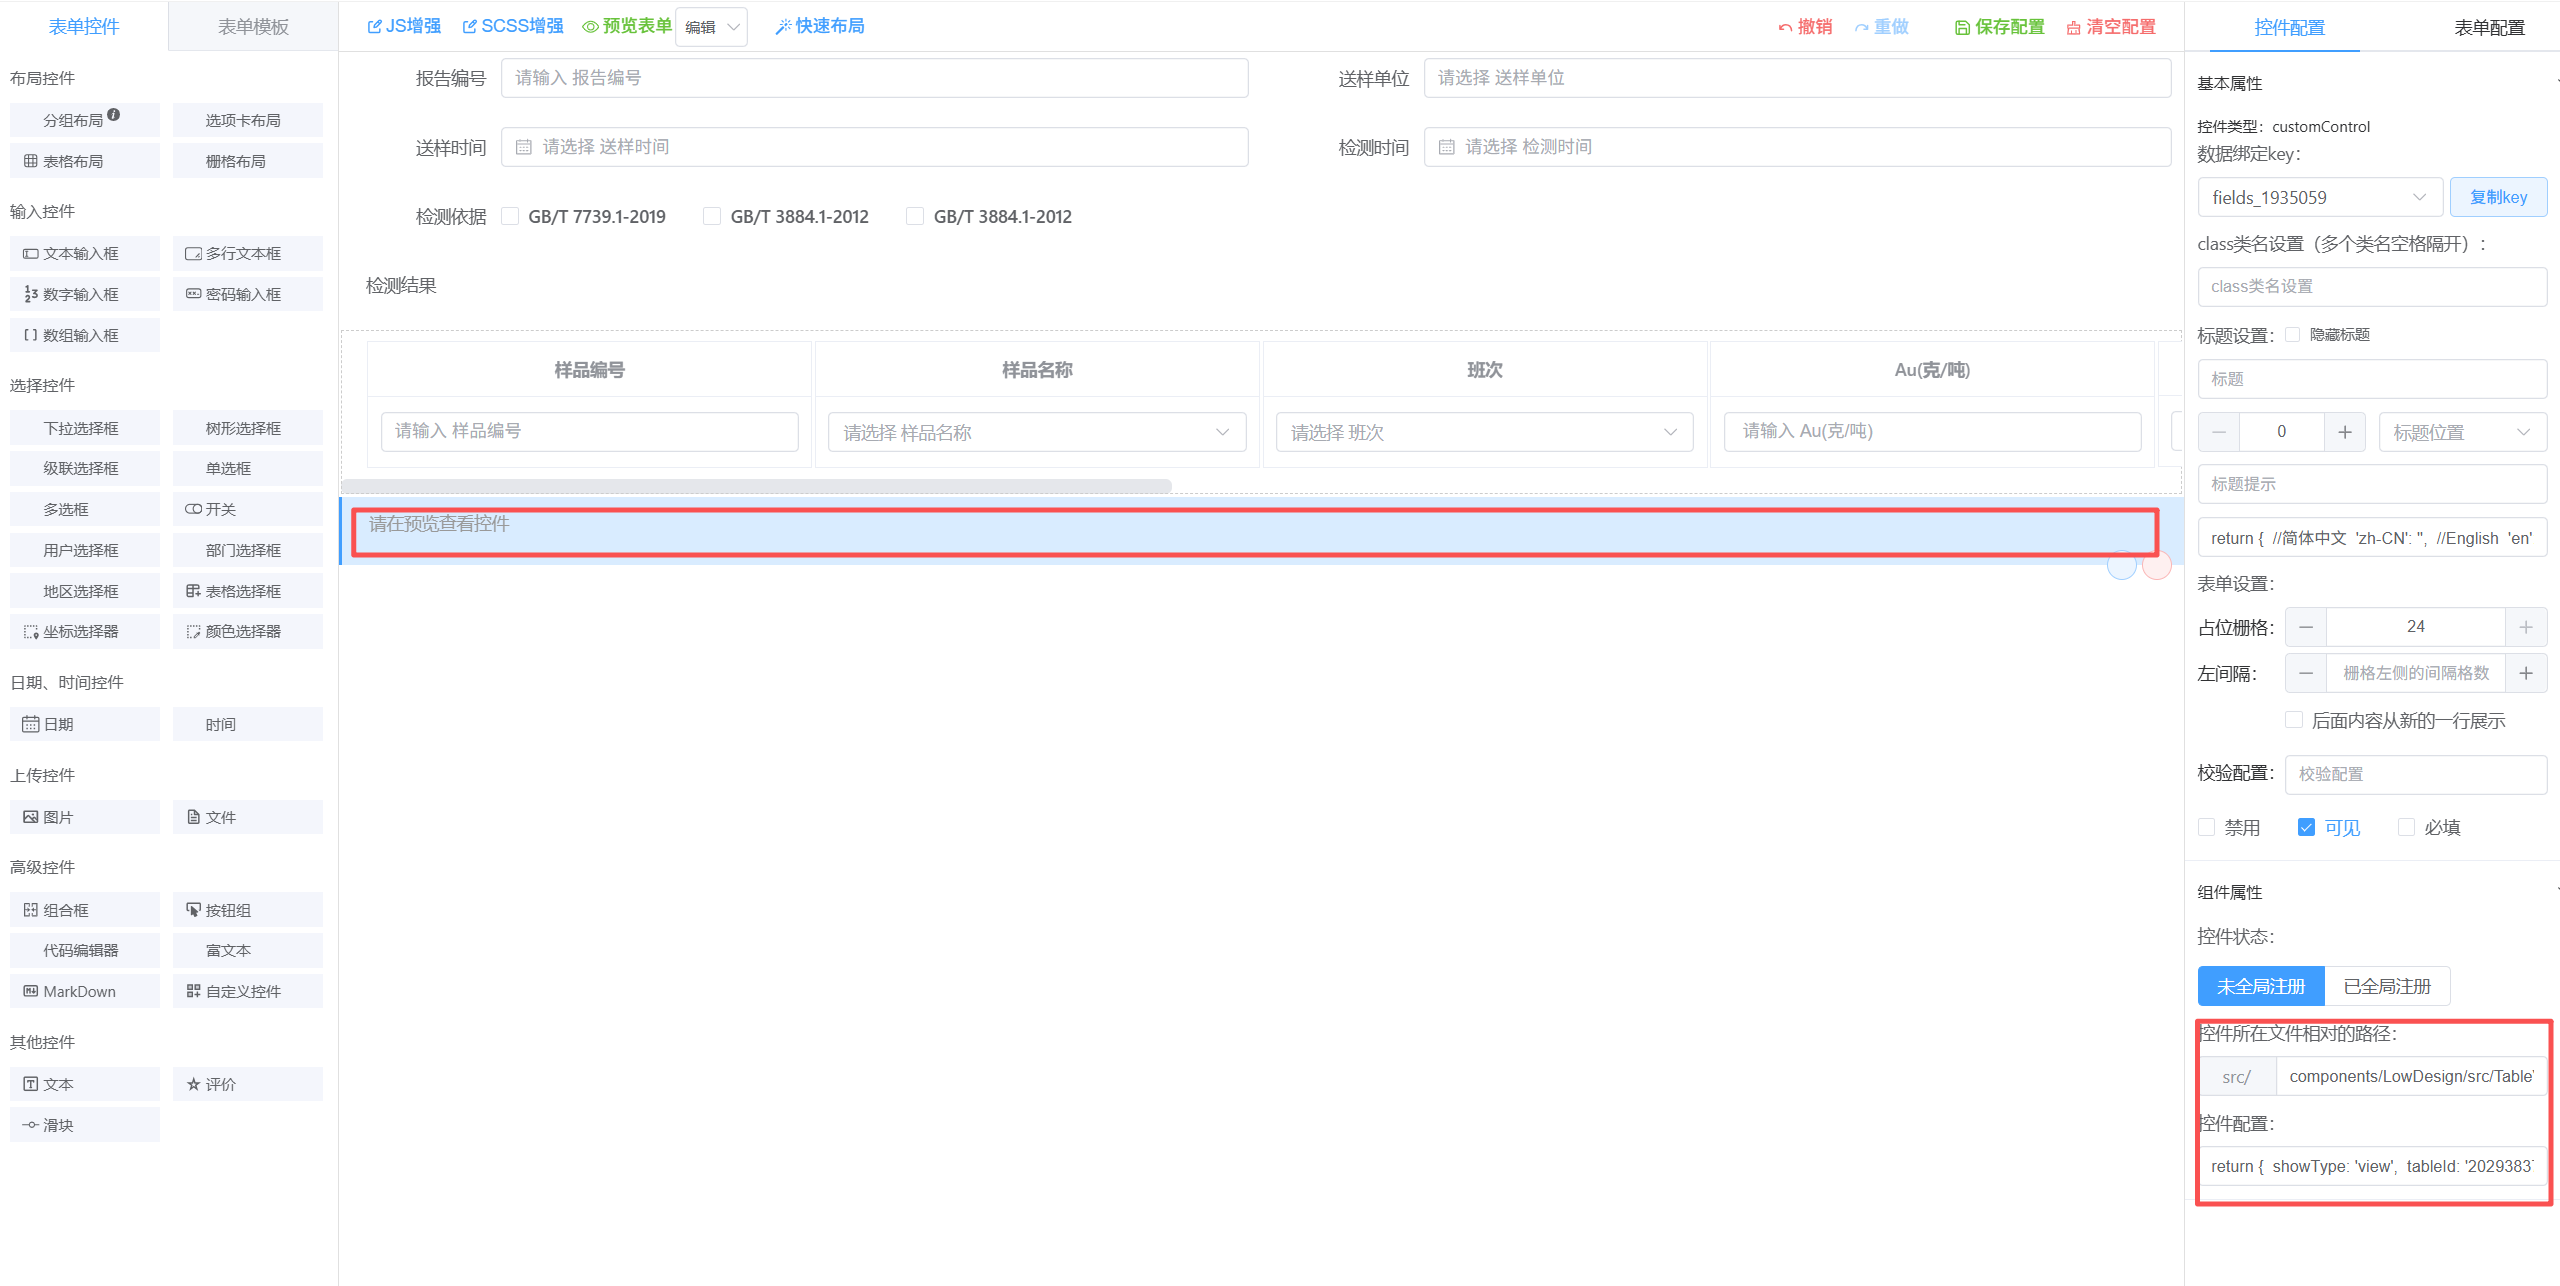Click the 撤销 undo arrow icon
2560x1286 pixels.
1785,28
